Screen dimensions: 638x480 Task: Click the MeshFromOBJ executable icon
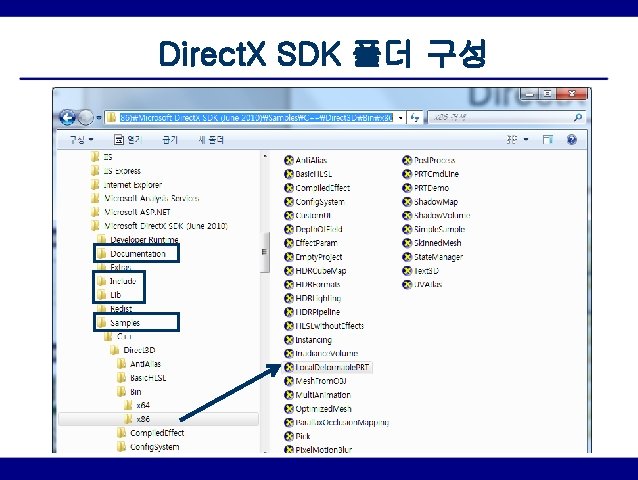[x=289, y=381]
